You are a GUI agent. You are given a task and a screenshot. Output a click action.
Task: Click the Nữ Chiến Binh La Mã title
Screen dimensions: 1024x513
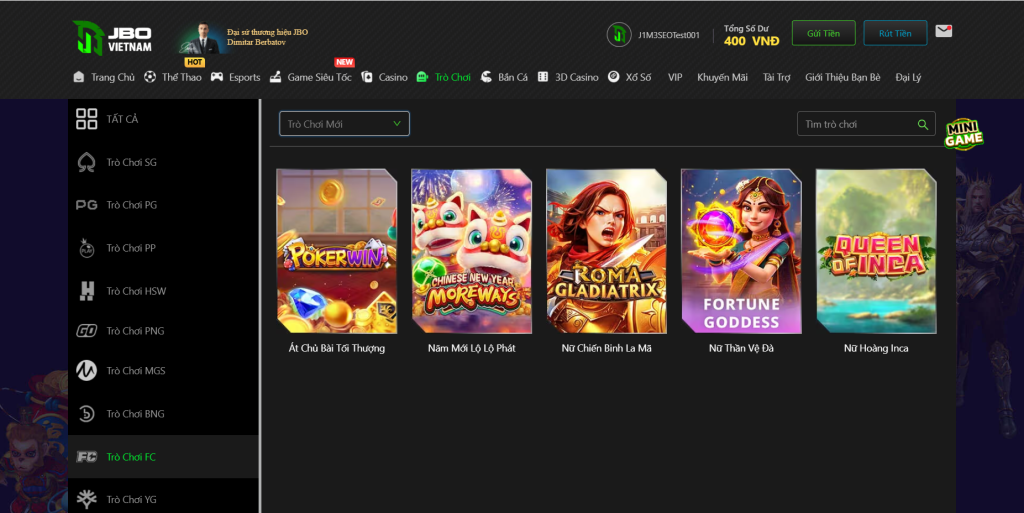(606, 349)
